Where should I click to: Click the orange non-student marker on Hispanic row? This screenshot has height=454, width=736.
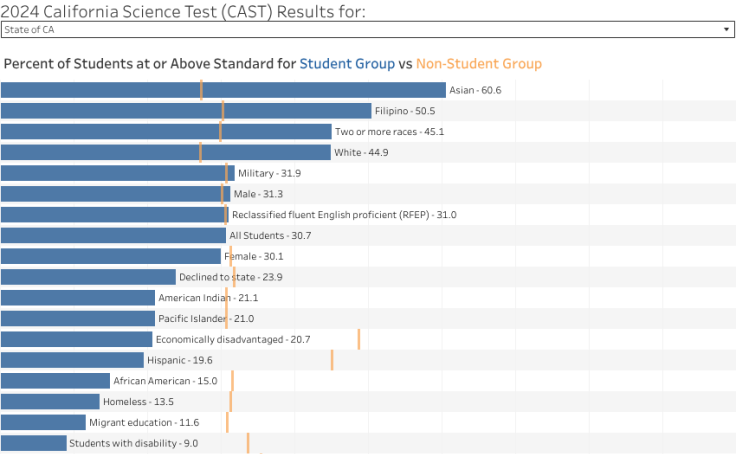coord(332,360)
